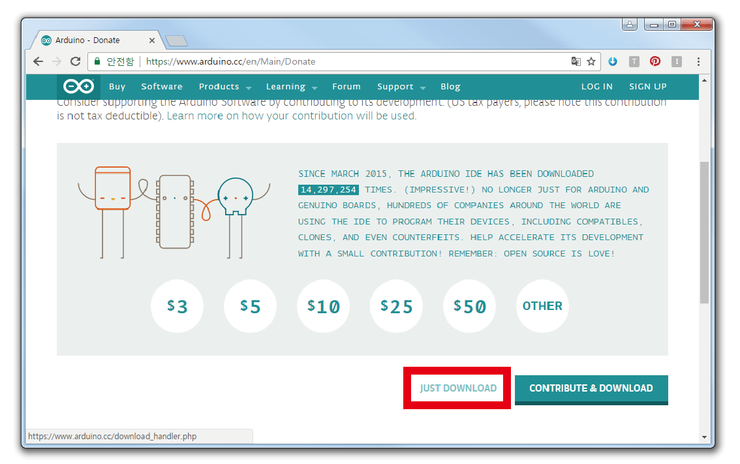Viewport: 740px width, 464px height.
Task: Click LOG IN link
Action: point(597,86)
